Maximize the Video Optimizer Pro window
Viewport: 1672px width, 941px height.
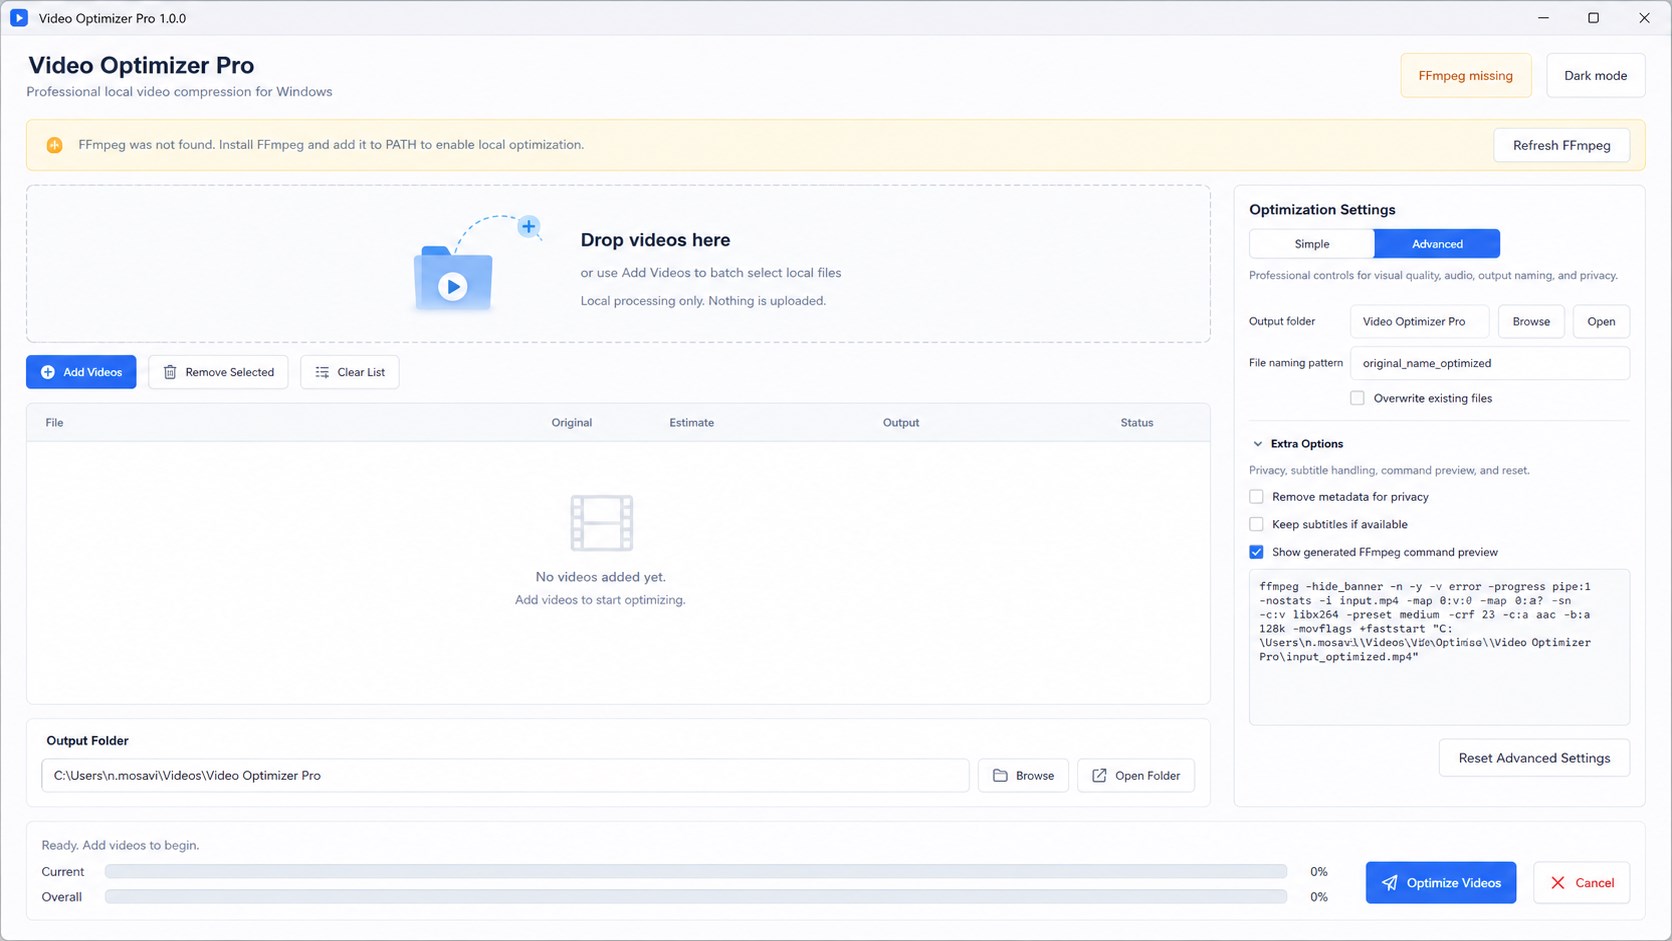[x=1594, y=18]
